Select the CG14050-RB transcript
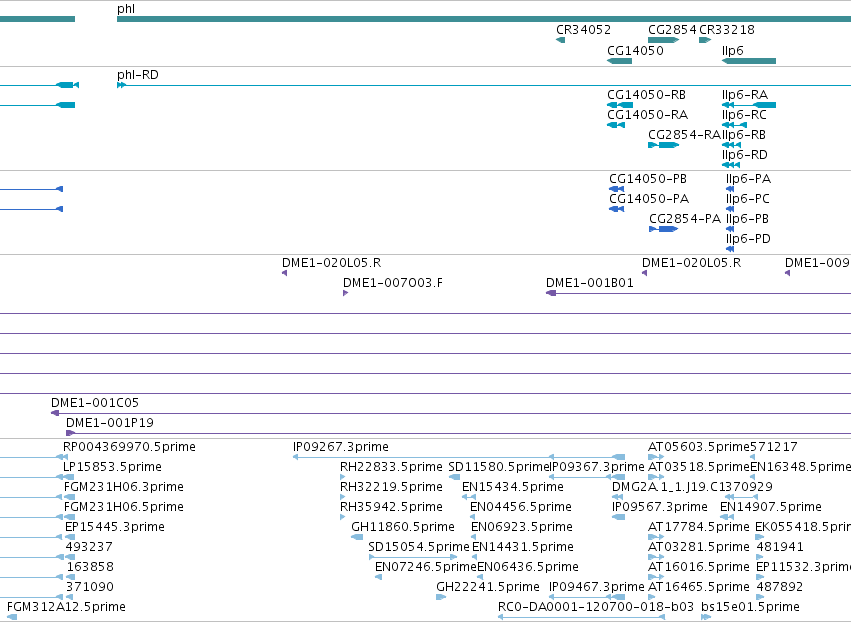Screen dimensions: 851x622 646,95
